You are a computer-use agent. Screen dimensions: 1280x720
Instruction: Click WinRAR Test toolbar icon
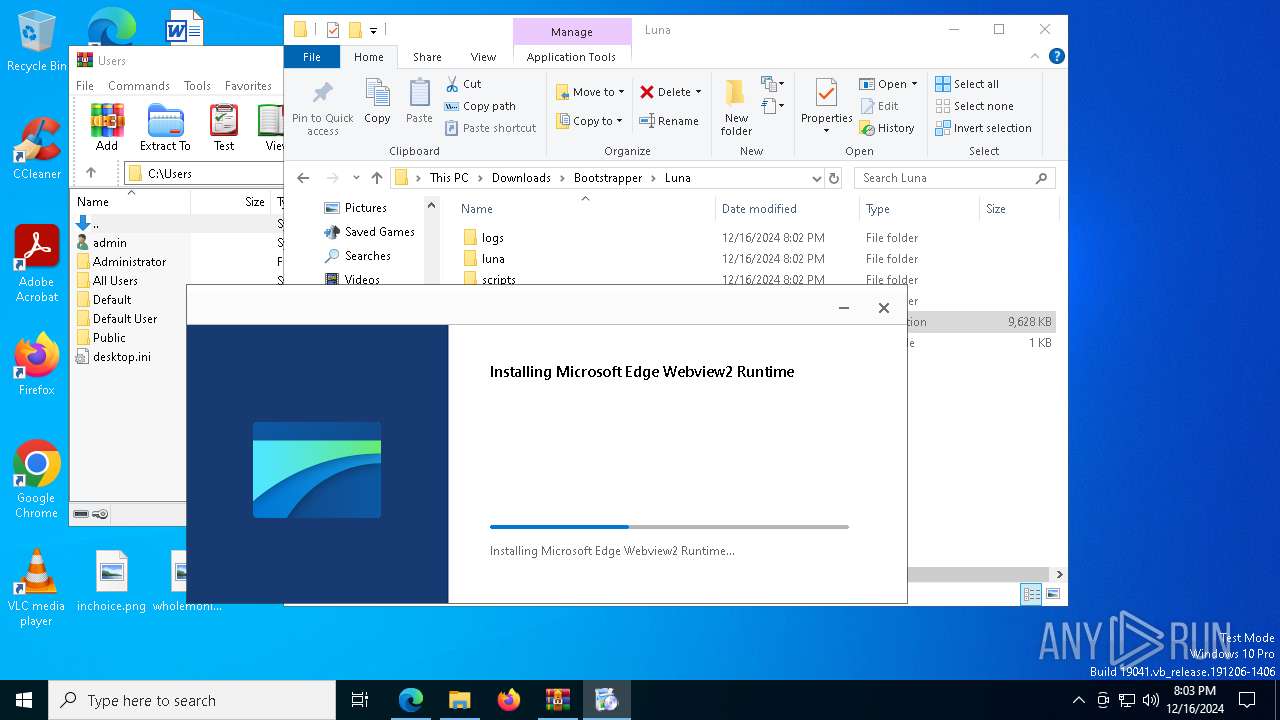coord(224,128)
